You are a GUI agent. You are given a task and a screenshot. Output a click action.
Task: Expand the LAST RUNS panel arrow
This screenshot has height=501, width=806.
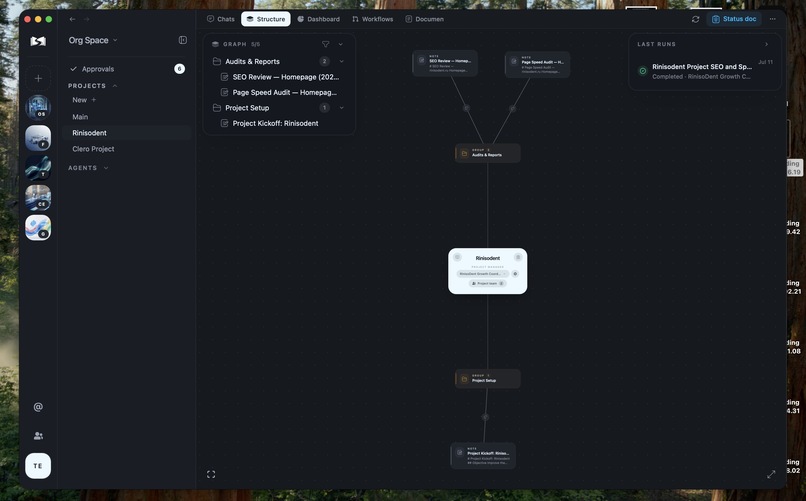pos(766,44)
